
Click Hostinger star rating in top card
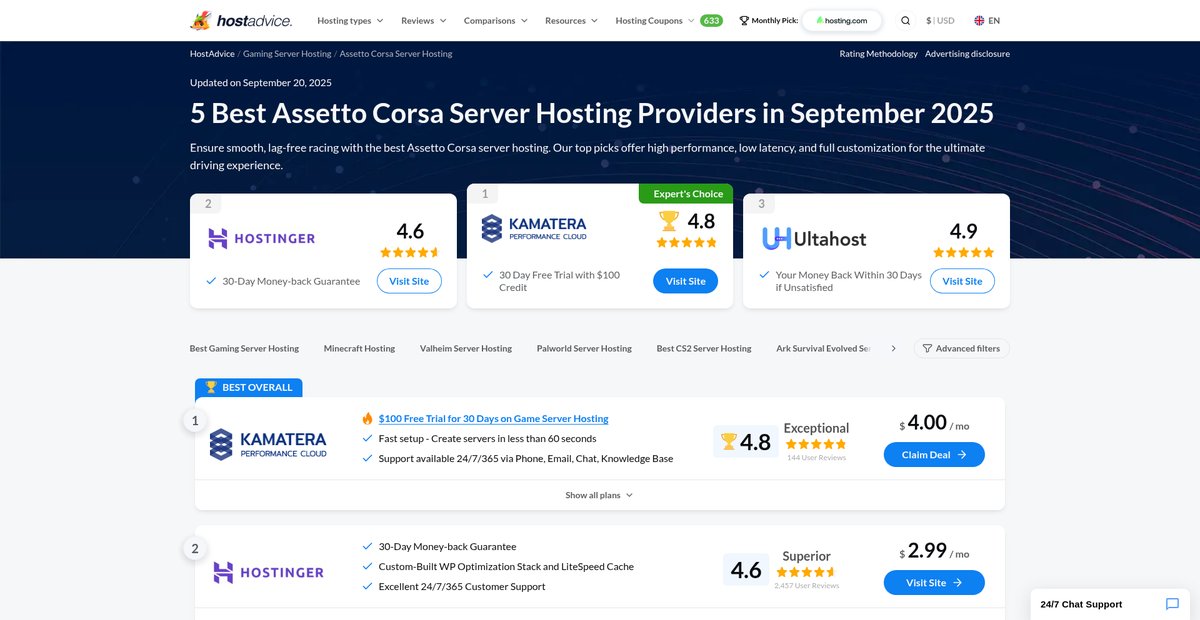click(x=409, y=253)
